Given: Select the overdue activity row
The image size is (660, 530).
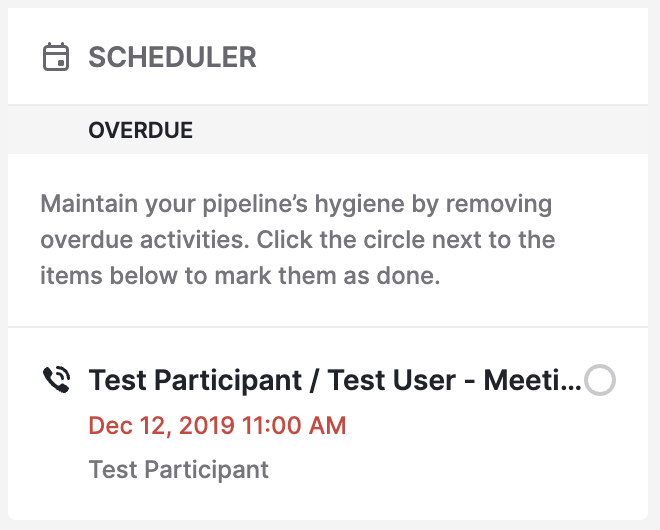Looking at the screenshot, I should 328,423.
